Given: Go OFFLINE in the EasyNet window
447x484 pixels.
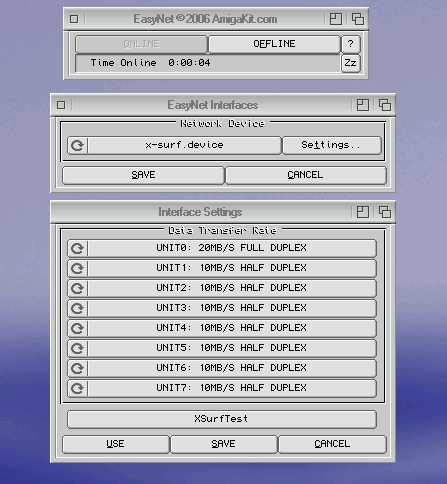Looking at the screenshot, I should coord(274,44).
